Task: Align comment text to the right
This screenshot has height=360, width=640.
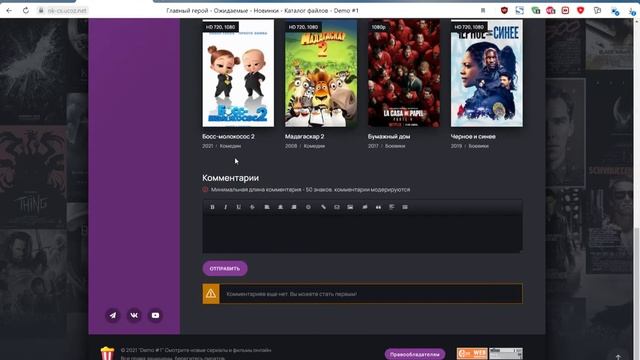Action: pyautogui.click(x=293, y=207)
